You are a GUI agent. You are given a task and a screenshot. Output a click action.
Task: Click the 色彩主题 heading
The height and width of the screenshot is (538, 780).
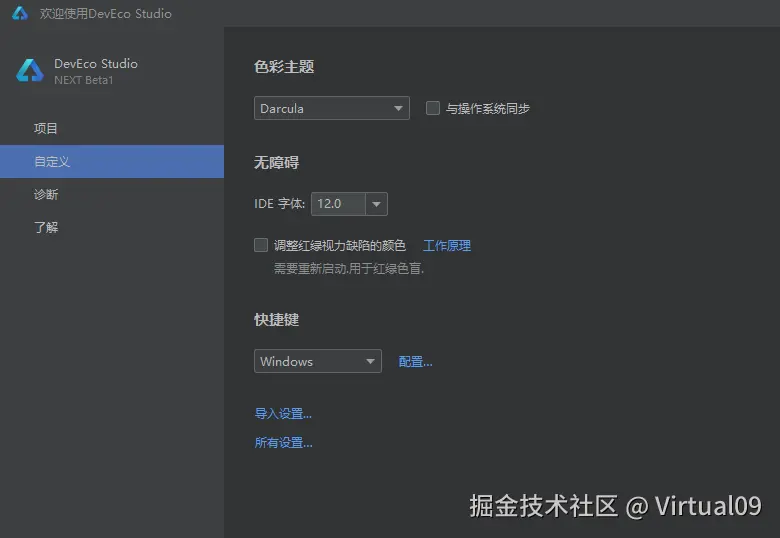click(x=284, y=67)
